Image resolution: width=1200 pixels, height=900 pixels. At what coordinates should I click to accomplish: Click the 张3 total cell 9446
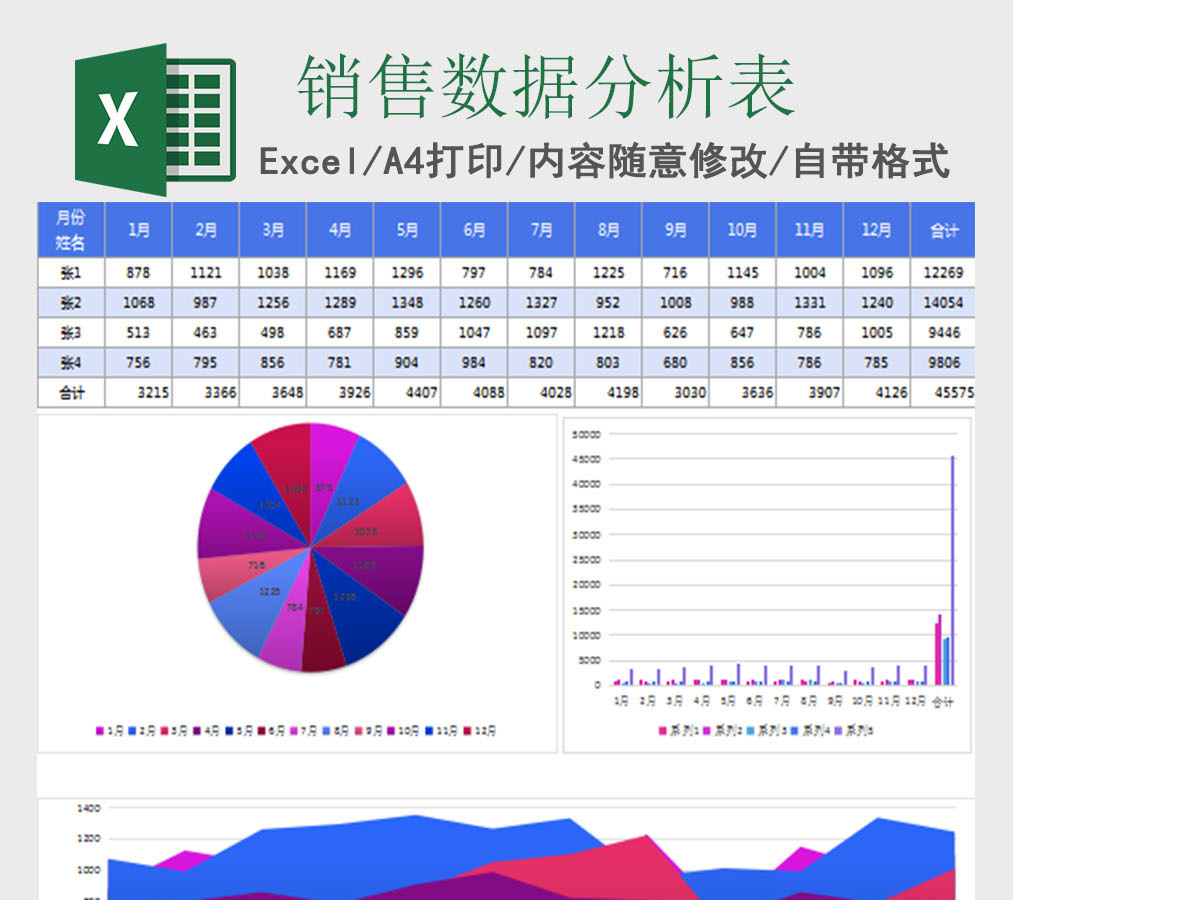(x=943, y=333)
